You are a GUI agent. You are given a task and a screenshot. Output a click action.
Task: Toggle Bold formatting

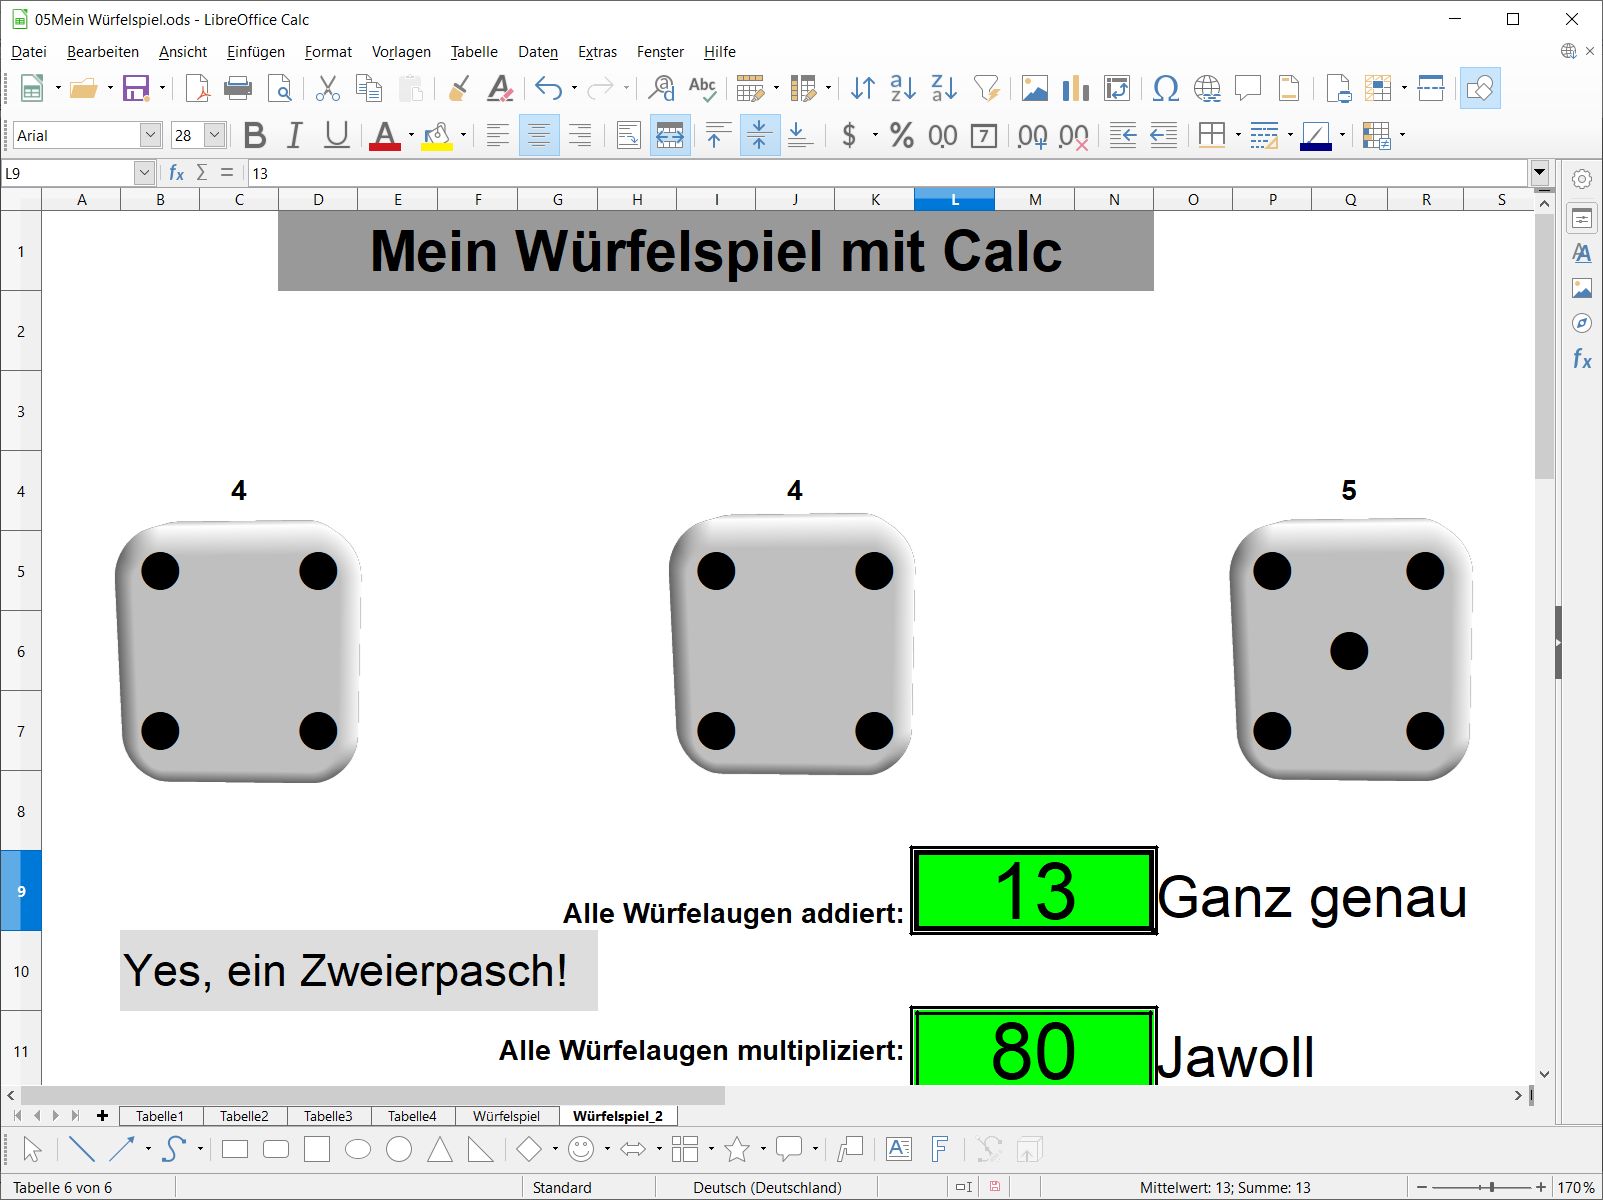[x=255, y=135]
